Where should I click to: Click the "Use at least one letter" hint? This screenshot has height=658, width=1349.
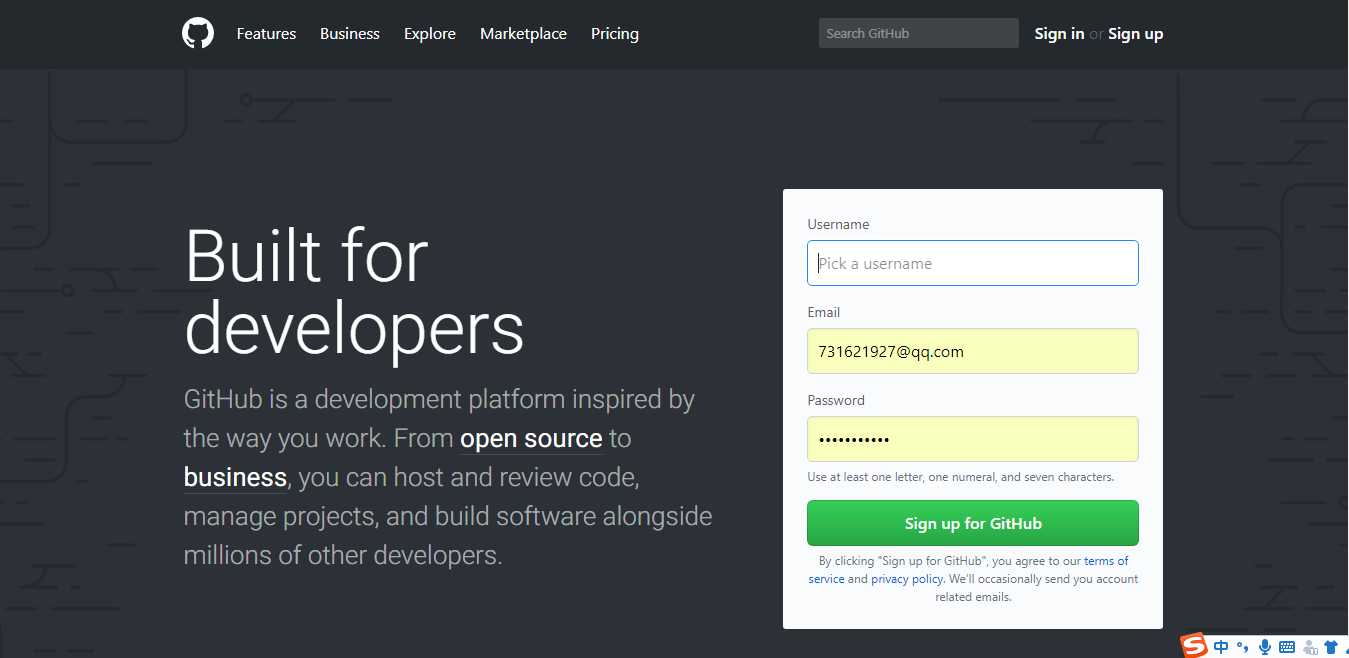point(961,477)
